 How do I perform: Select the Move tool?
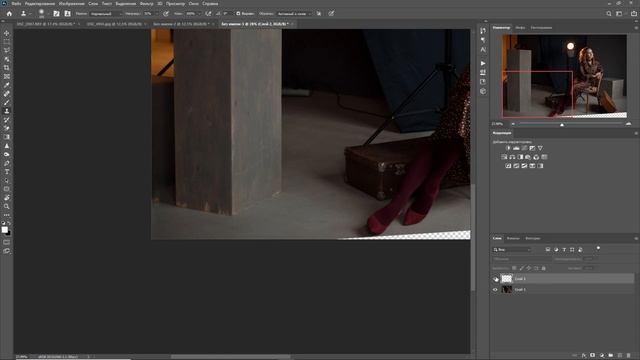(x=7, y=33)
